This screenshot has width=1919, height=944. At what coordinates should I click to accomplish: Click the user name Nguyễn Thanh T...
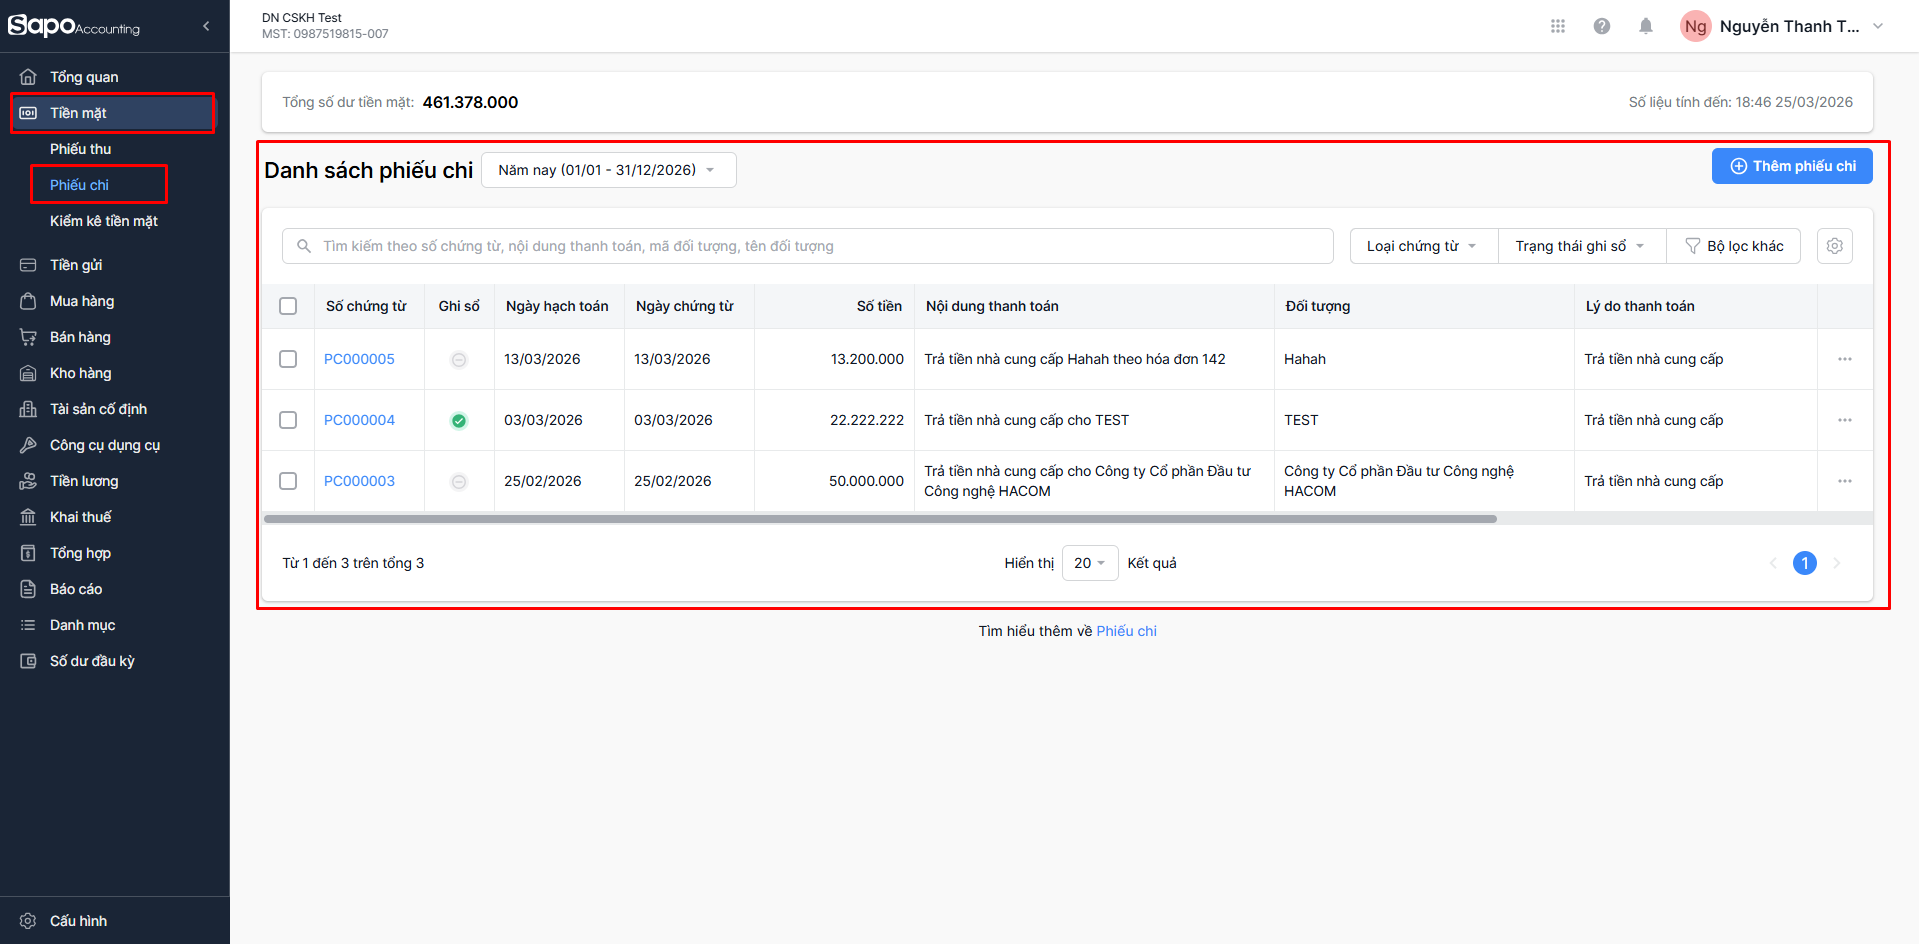point(1790,26)
